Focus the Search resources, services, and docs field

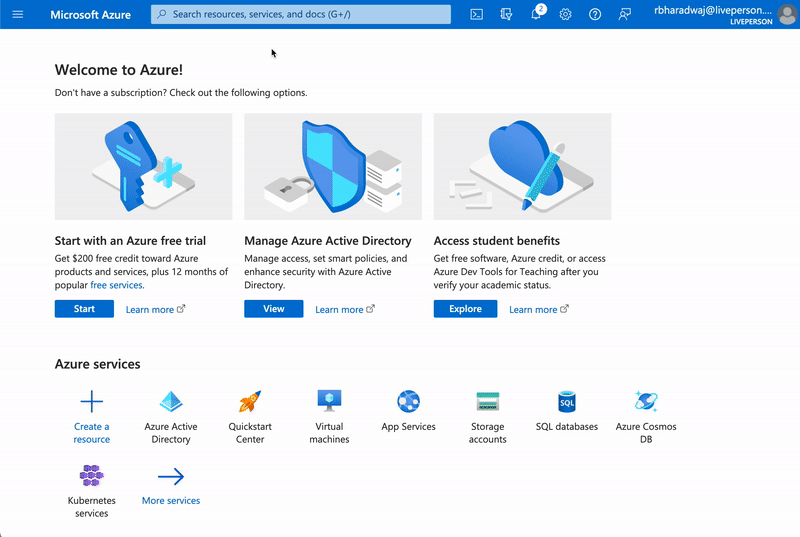point(301,14)
